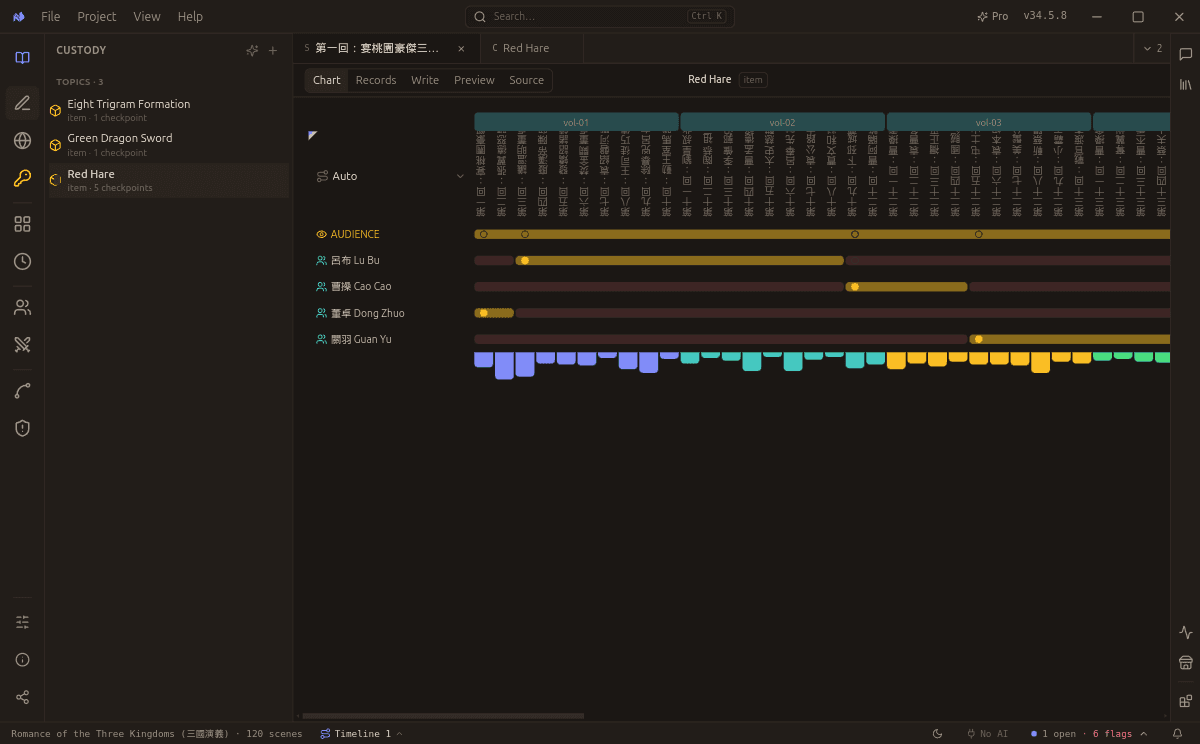Open the chat comments panel icon
1200x744 pixels.
click(1186, 54)
